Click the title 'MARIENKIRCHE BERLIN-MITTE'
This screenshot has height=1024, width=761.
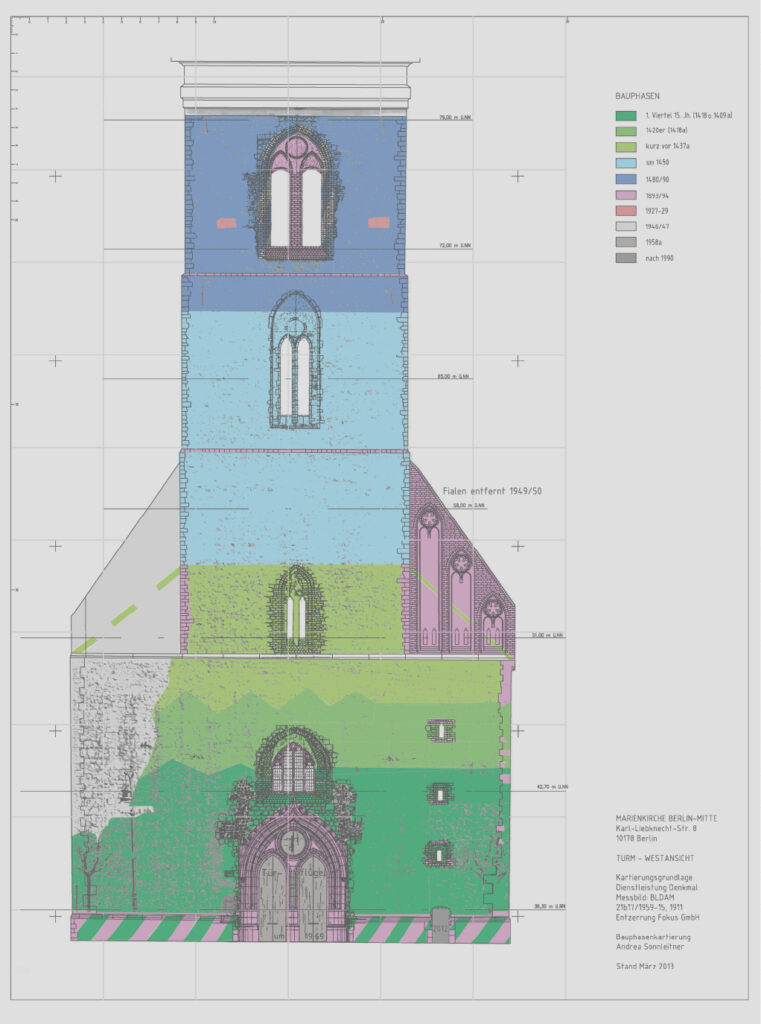click(666, 818)
